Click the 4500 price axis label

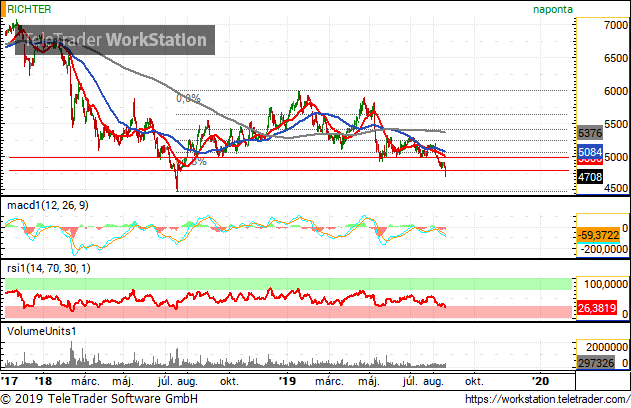tap(616, 188)
